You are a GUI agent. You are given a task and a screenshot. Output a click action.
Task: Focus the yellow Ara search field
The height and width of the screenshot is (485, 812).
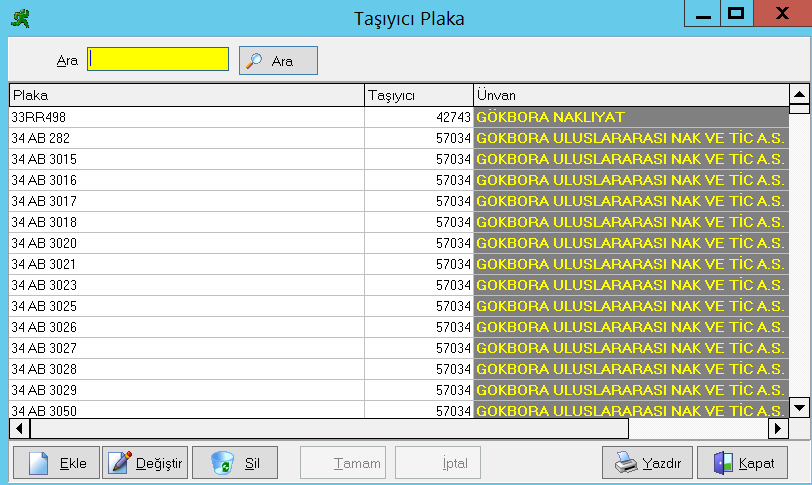158,59
